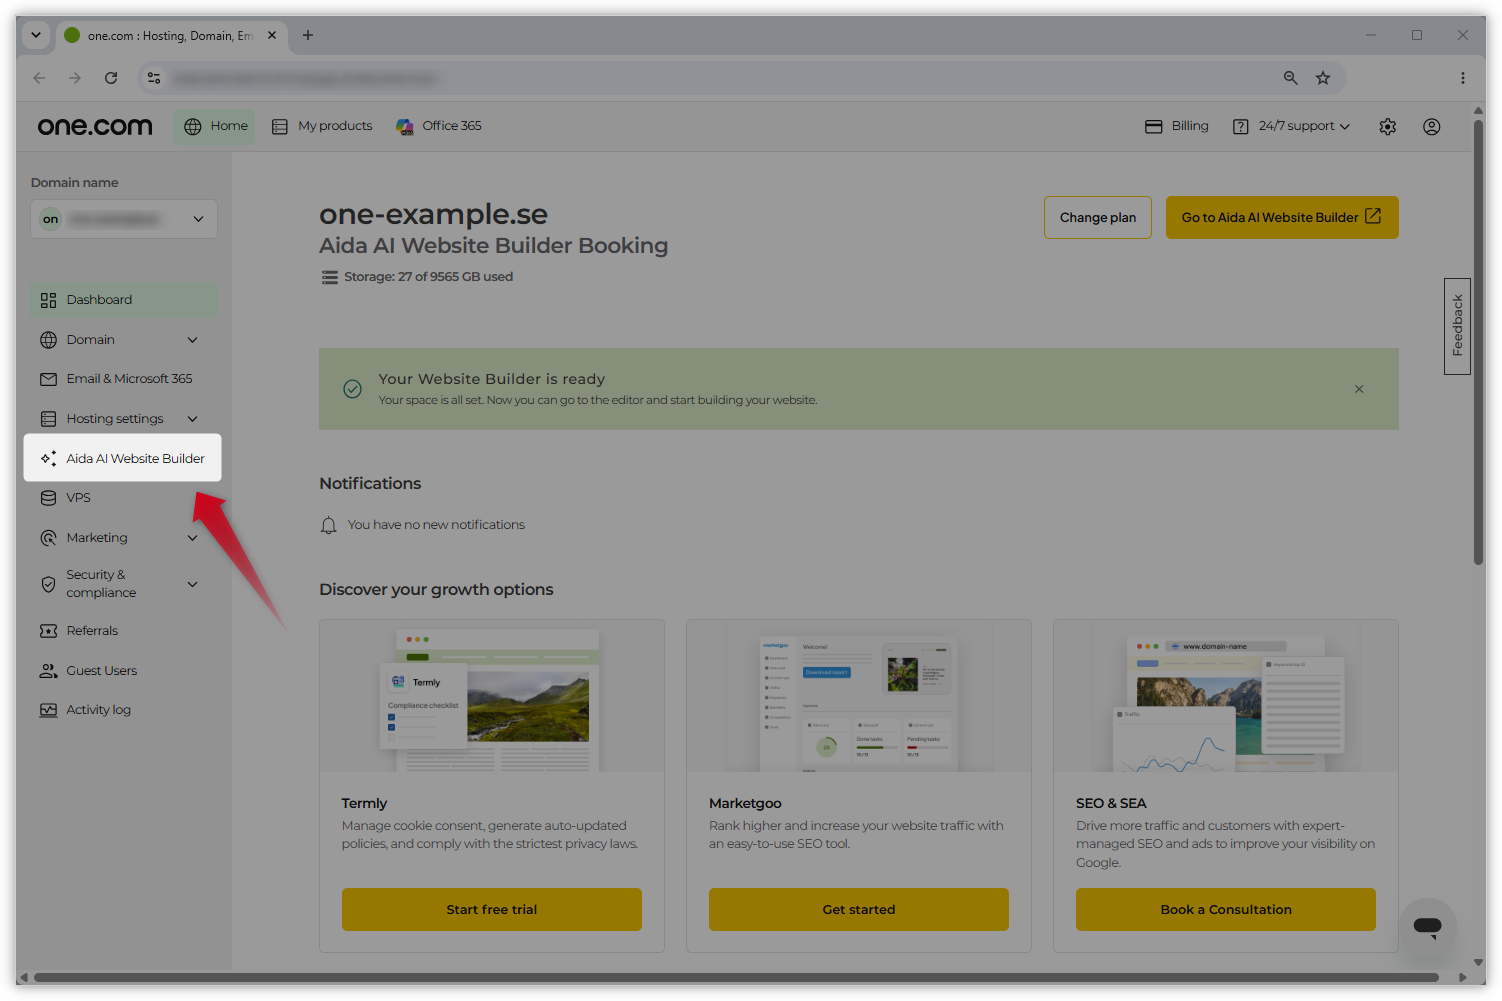
Task: Click the Marketgoo card preview image
Action: 859,696
